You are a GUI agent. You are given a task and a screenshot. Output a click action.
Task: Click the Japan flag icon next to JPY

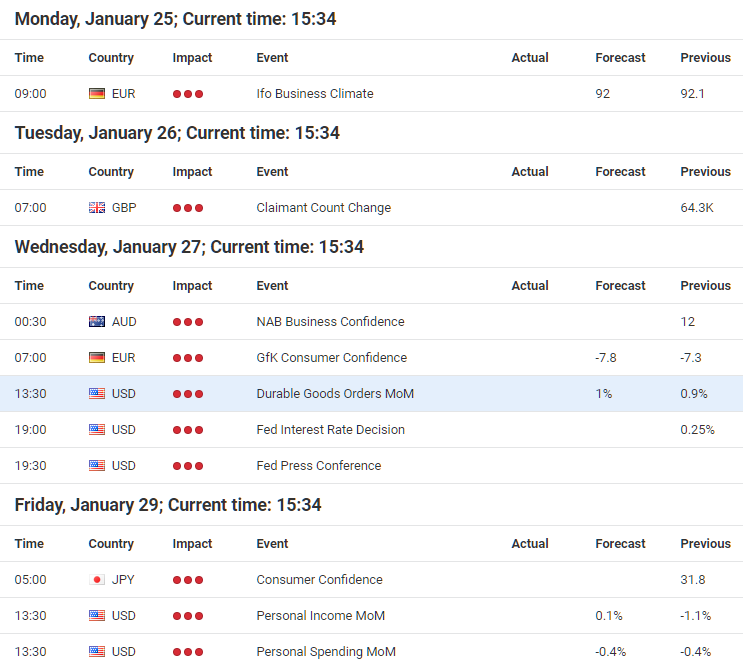click(97, 580)
